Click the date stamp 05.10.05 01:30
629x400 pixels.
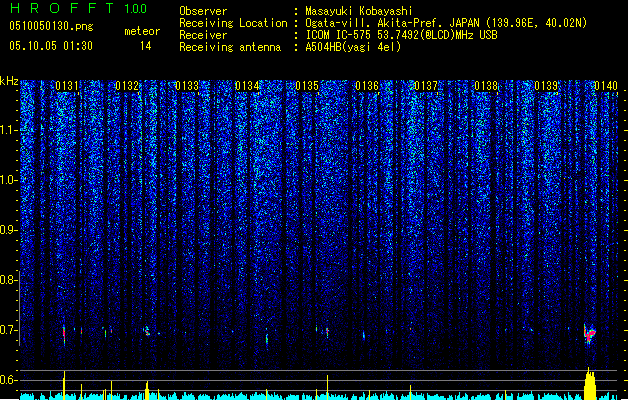[51, 46]
